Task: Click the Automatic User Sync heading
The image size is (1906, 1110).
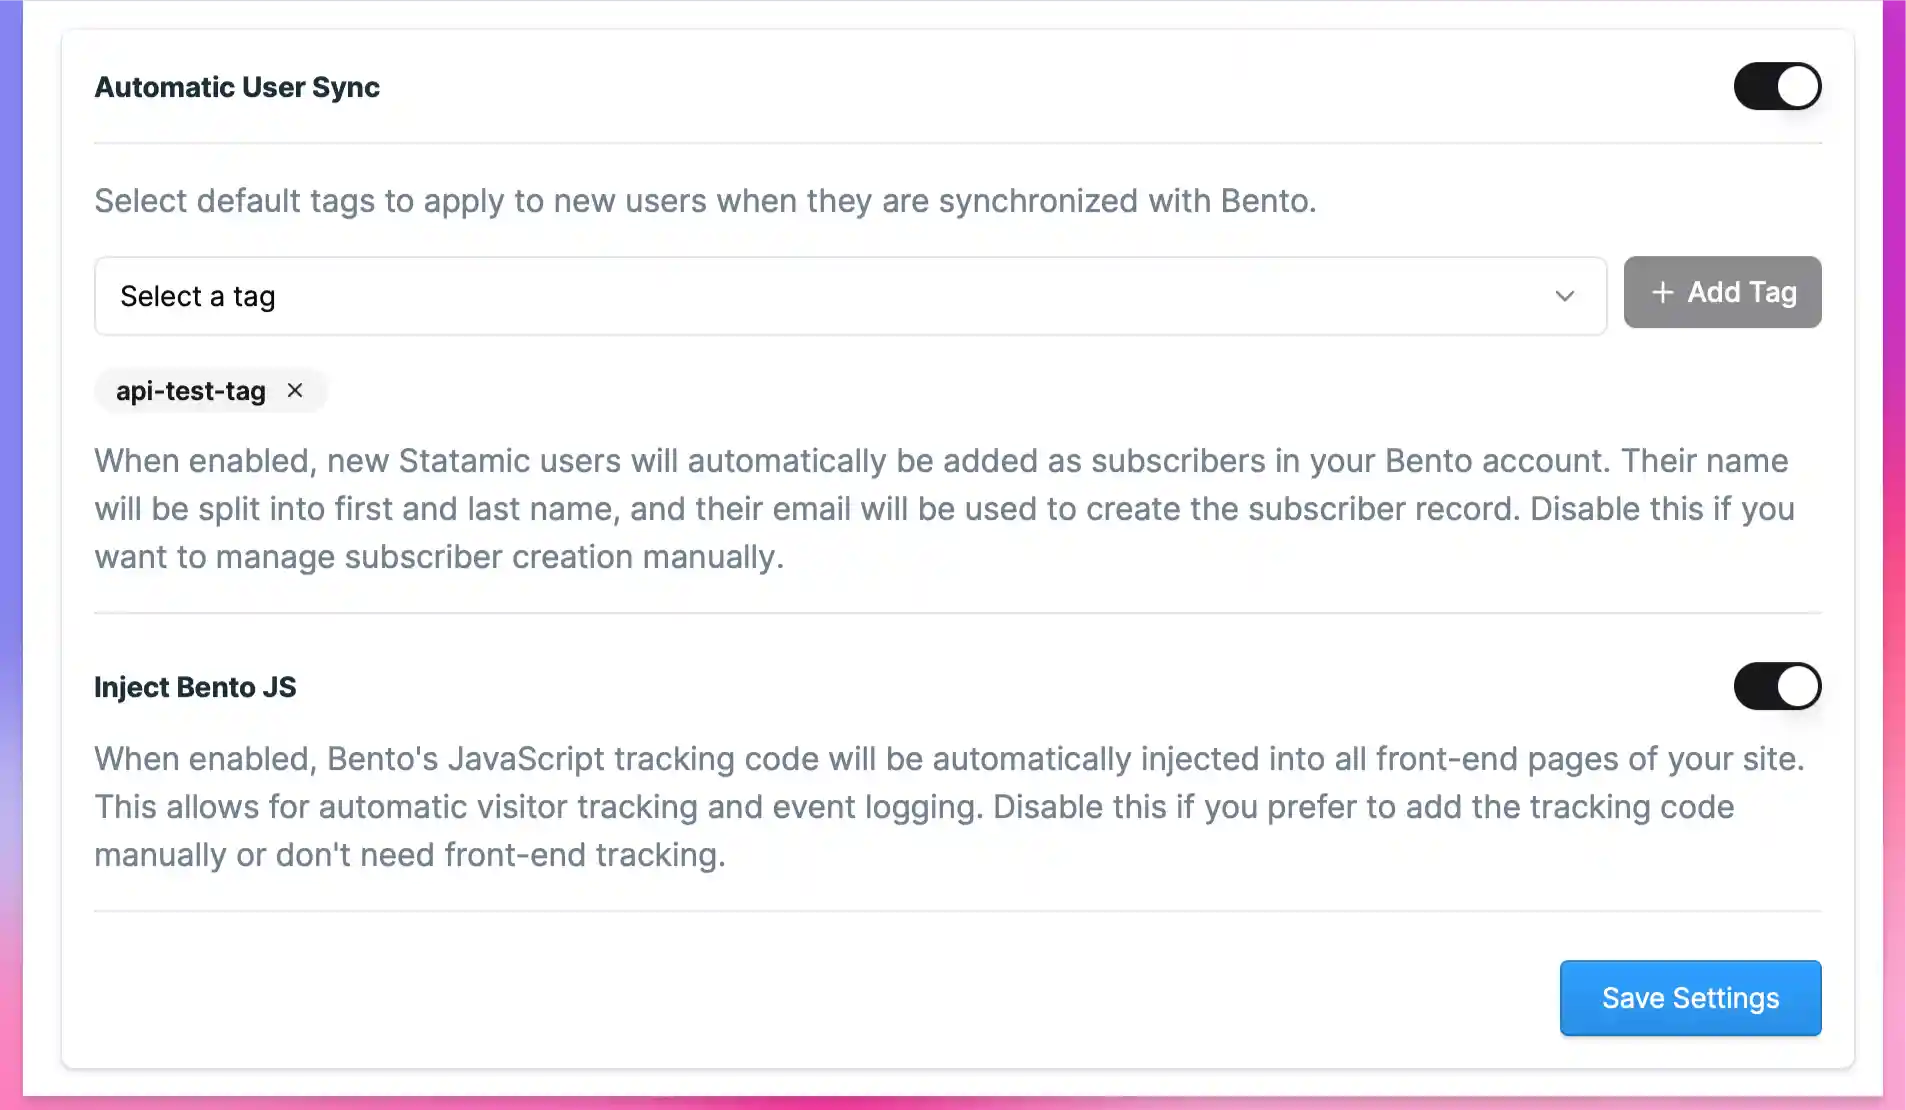Action: click(x=237, y=87)
